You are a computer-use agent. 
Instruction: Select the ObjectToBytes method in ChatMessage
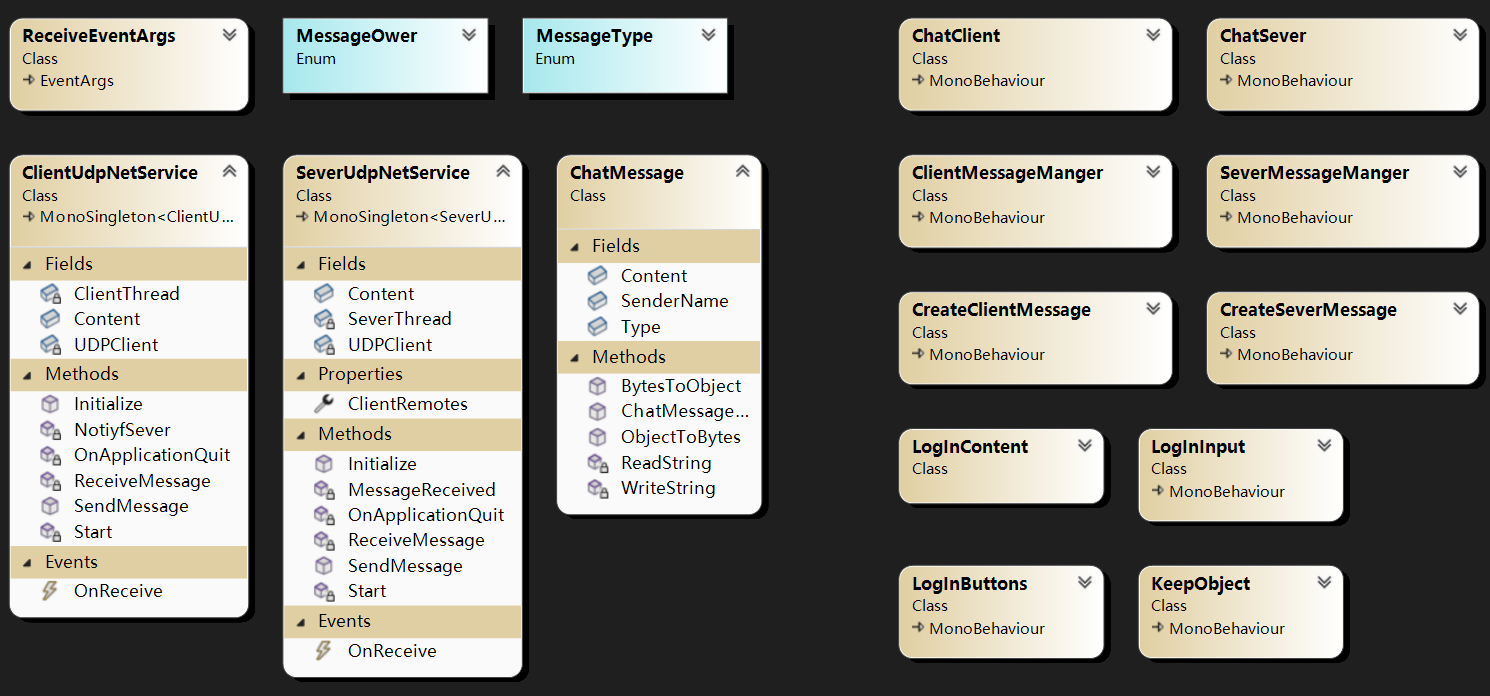pyautogui.click(x=680, y=437)
